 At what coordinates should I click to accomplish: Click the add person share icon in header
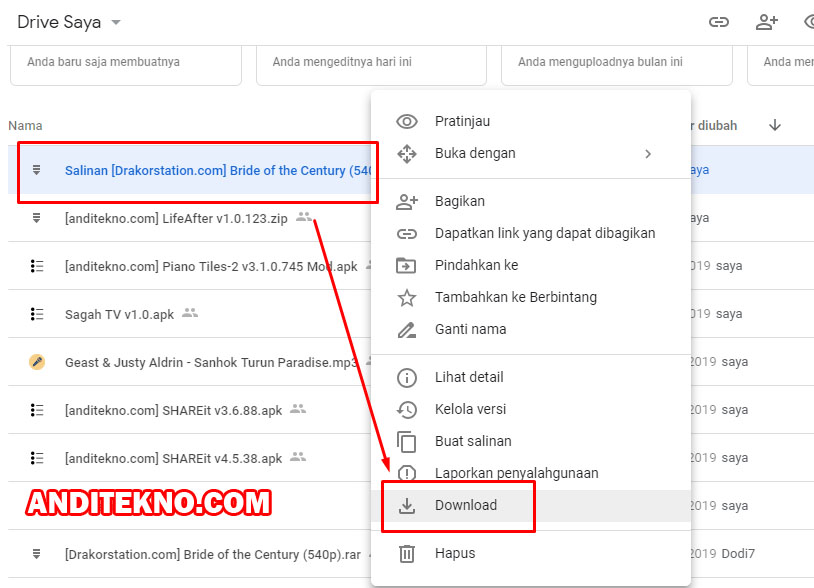(767, 22)
